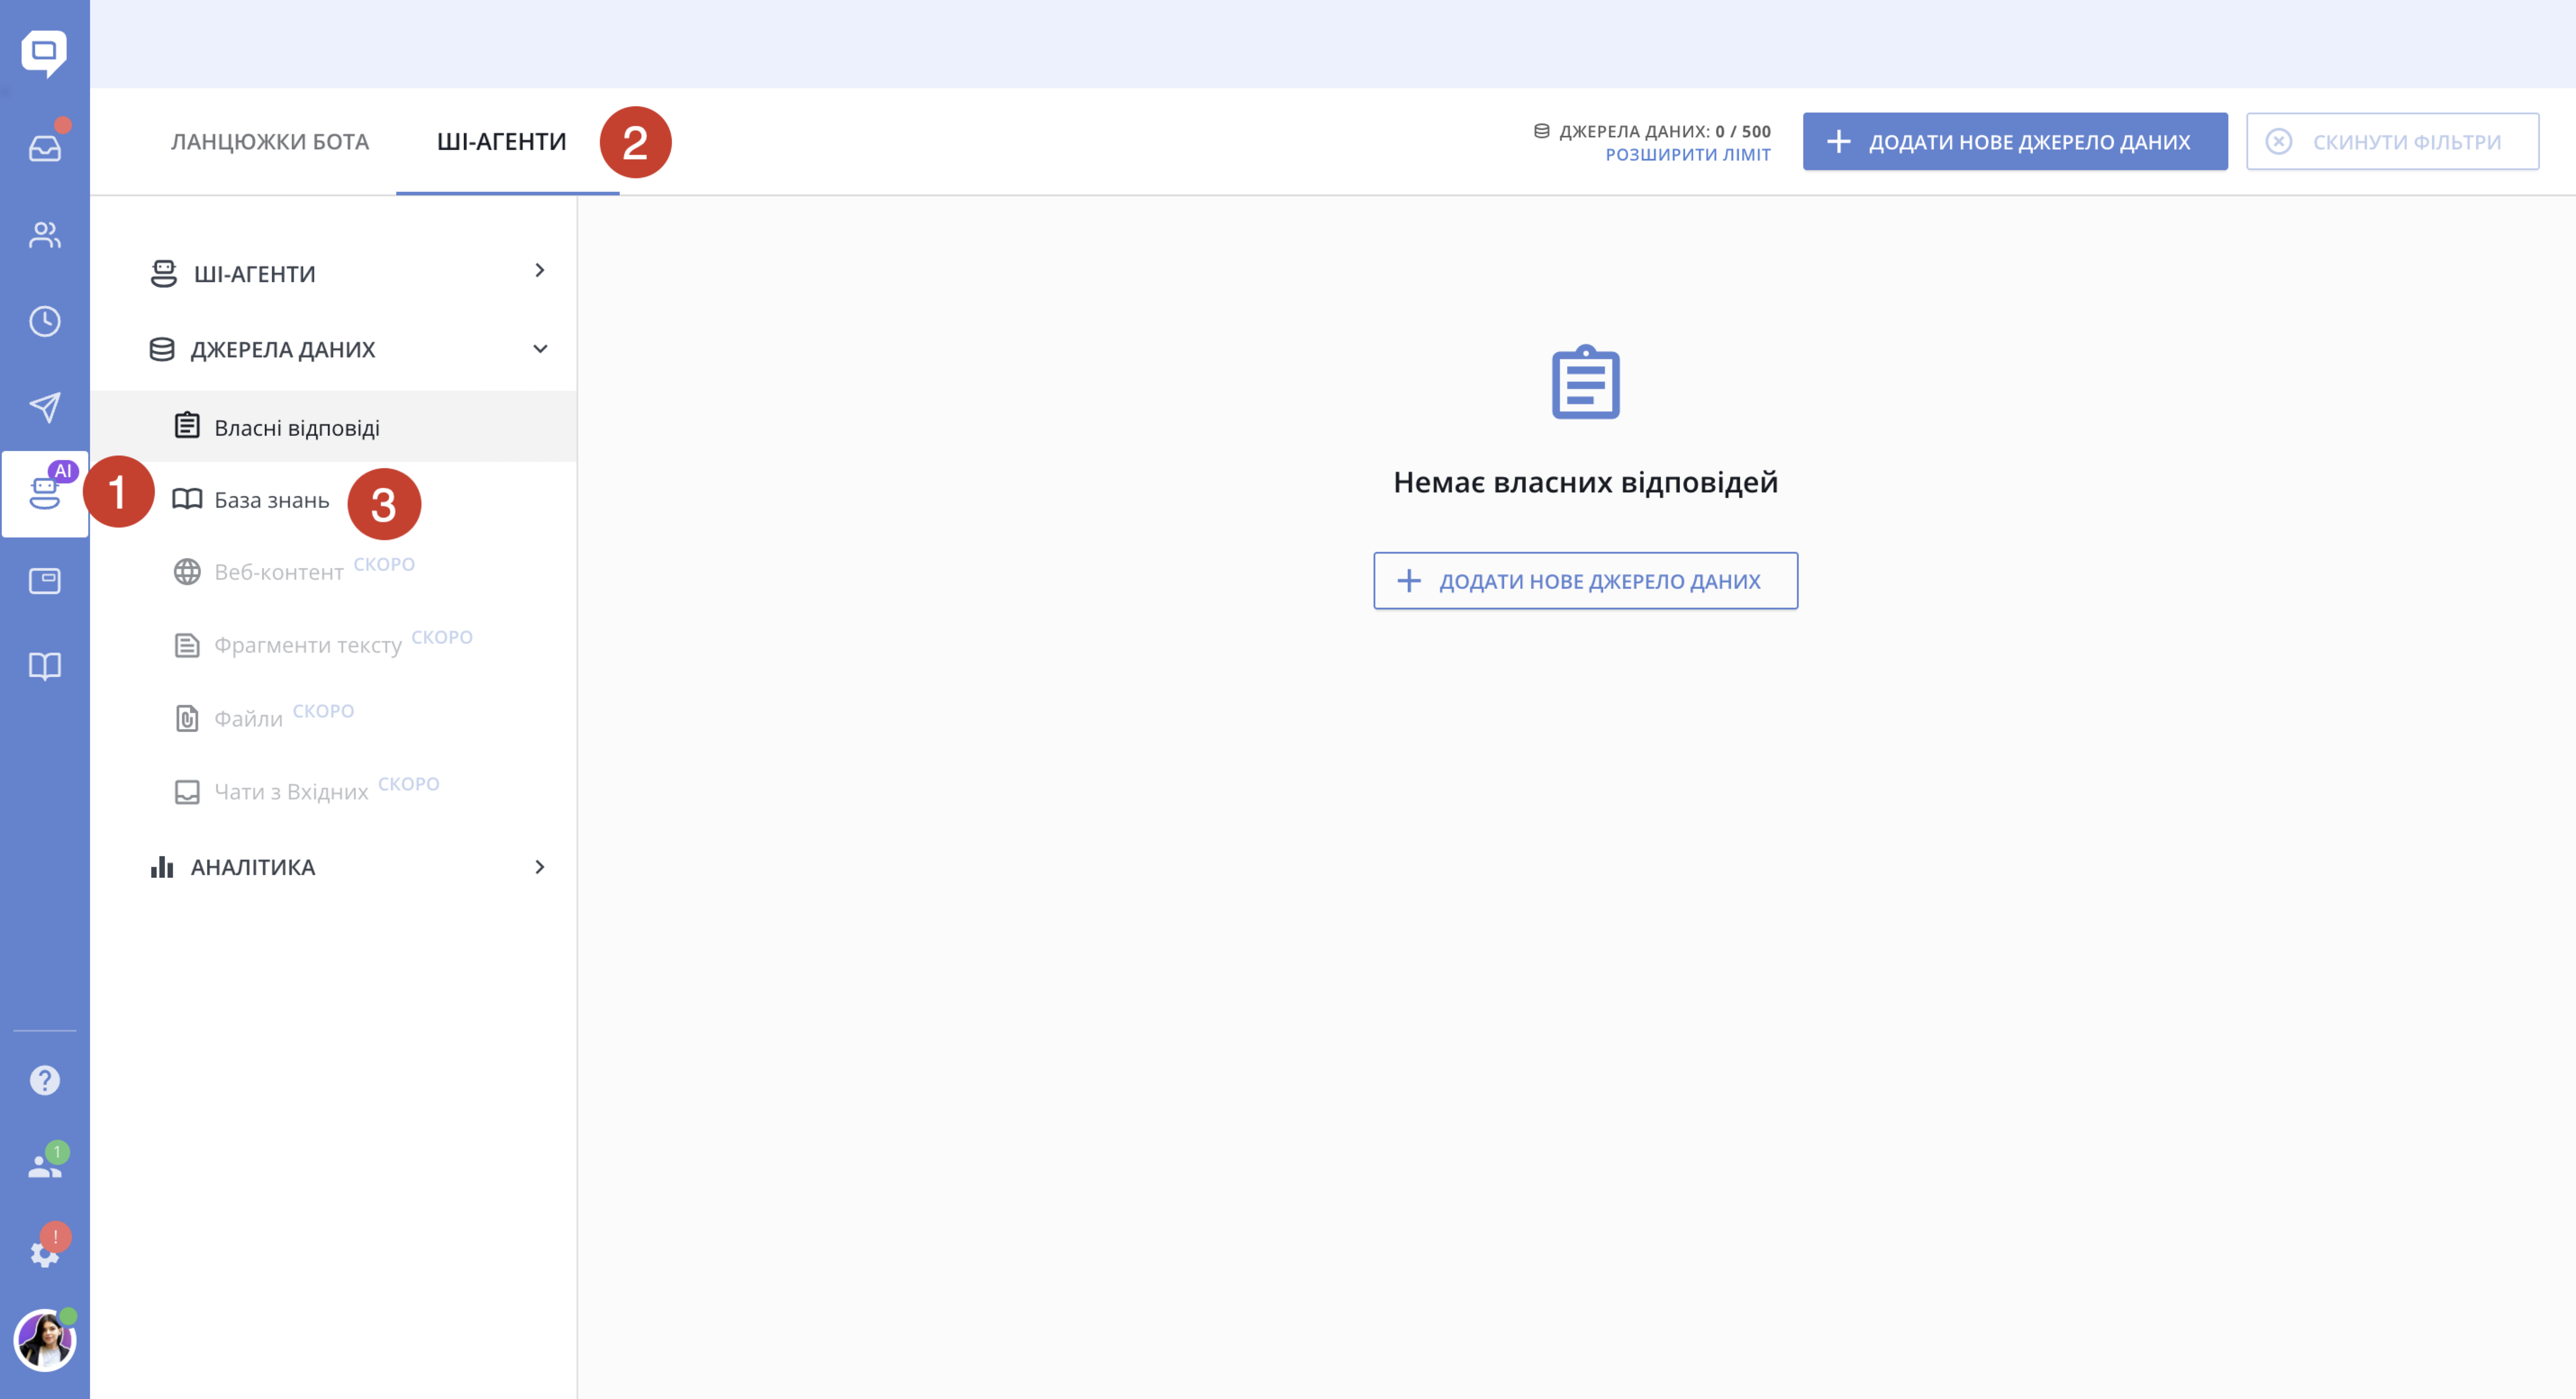Select the АНАЛІТИКА section label

pos(253,868)
